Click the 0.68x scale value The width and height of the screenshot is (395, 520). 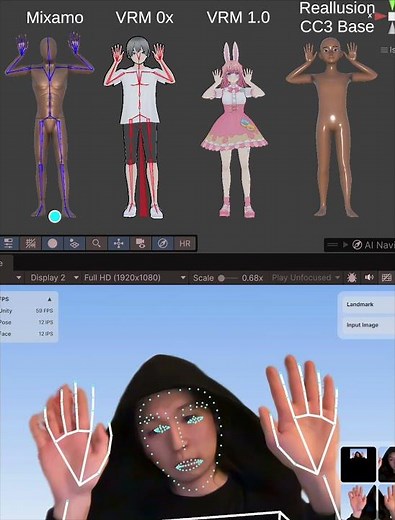[252, 278]
